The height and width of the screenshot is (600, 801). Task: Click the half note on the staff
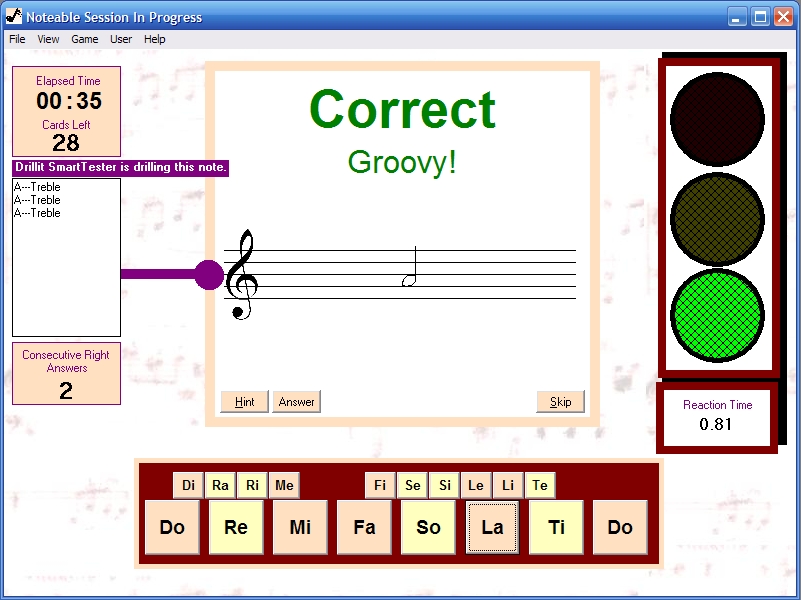click(409, 267)
